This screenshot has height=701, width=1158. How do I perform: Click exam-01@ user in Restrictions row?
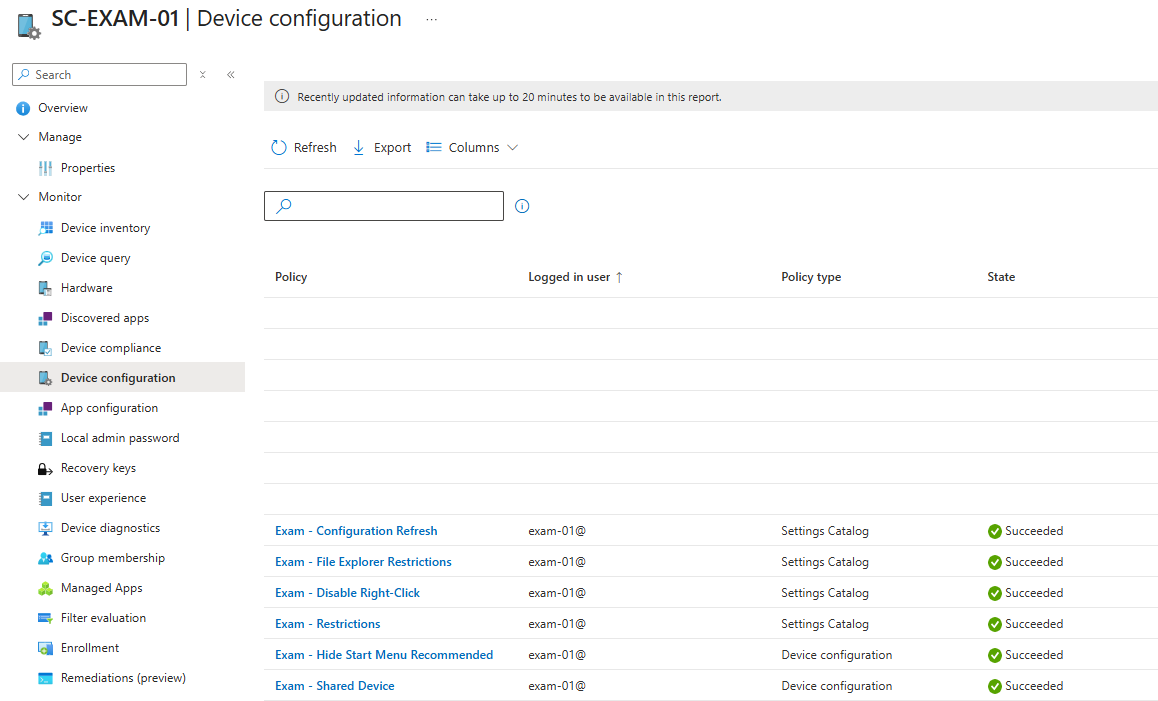click(x=557, y=624)
